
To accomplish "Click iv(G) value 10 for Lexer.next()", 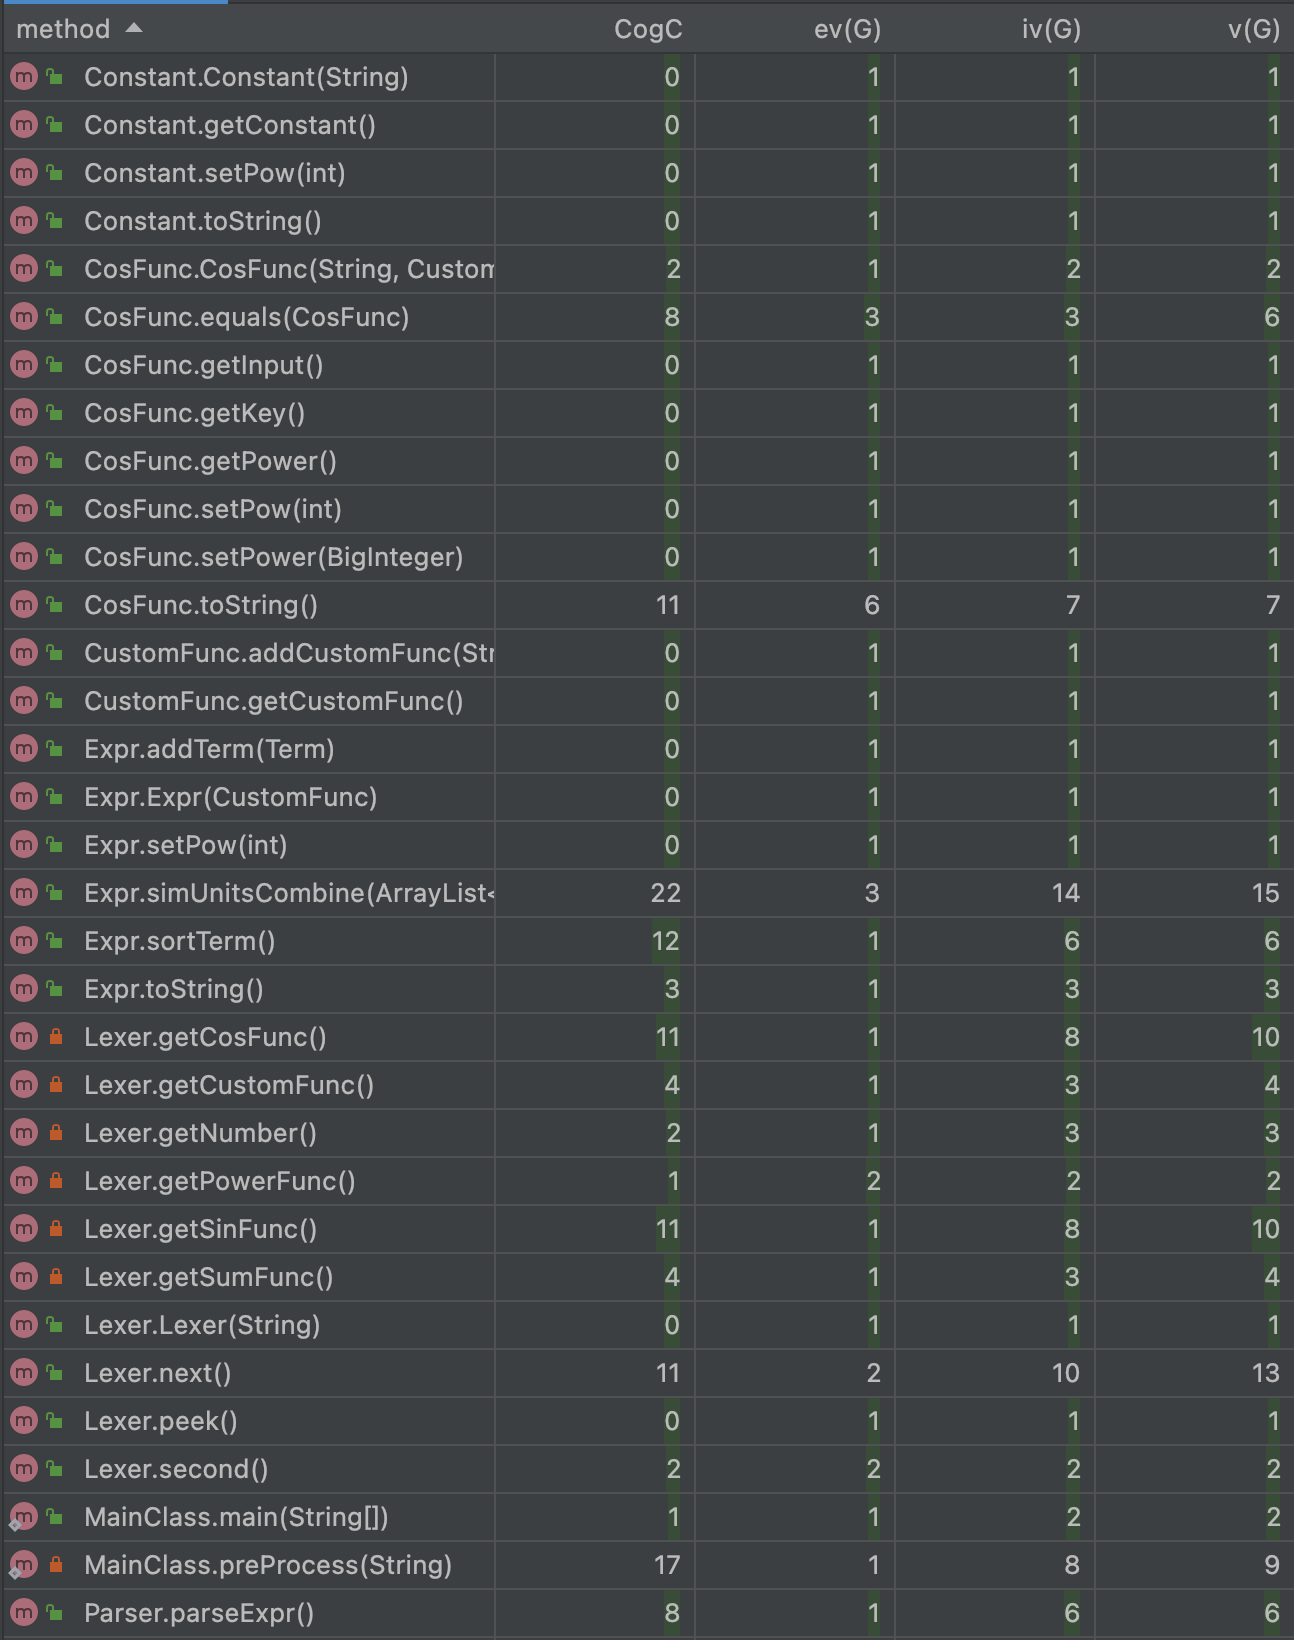I will tap(1065, 1373).
